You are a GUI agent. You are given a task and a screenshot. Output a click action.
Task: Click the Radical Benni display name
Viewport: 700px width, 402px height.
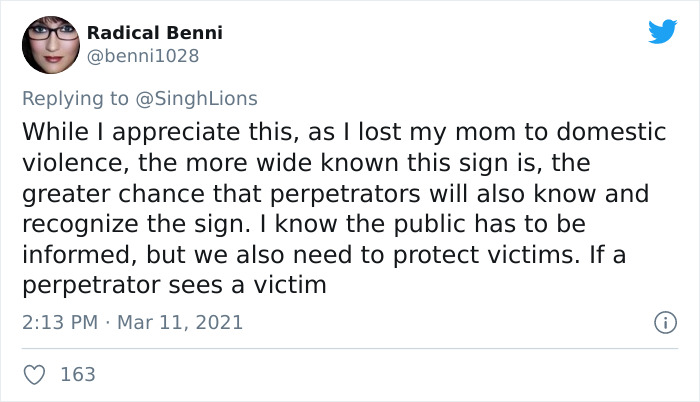[155, 33]
